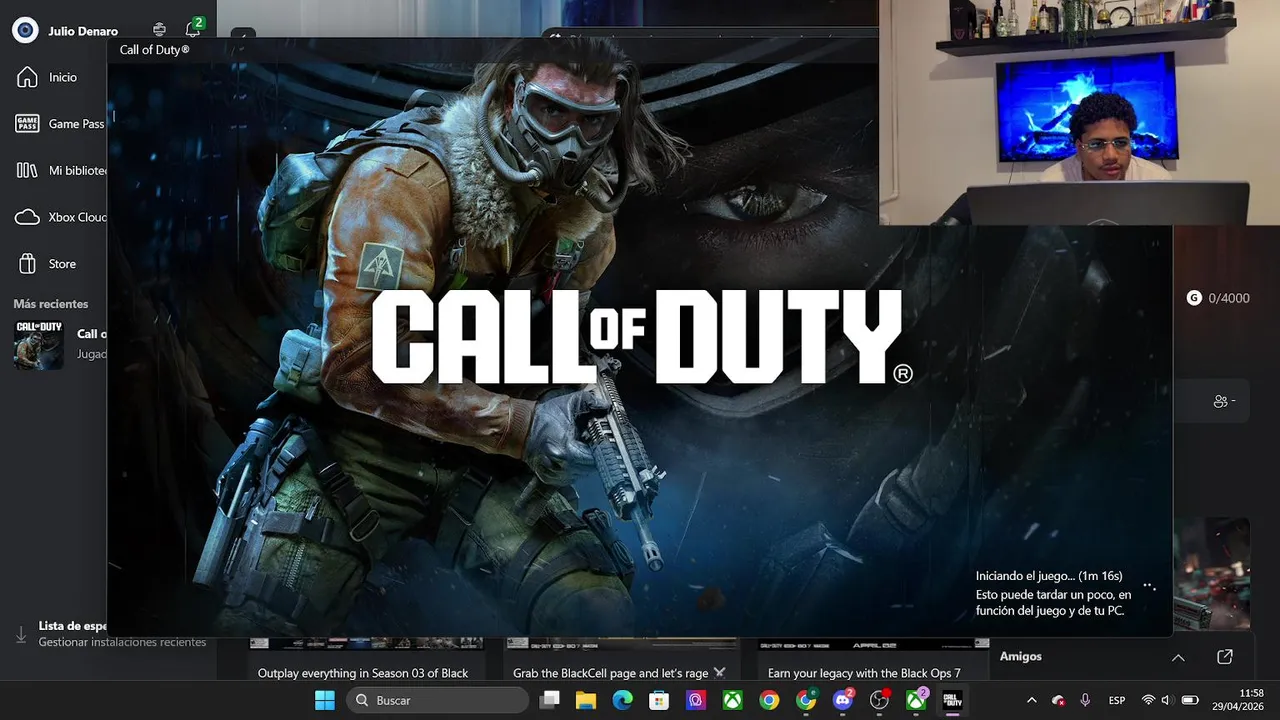Viewport: 1280px width, 720px height.
Task: Open the Call of Duty recent game thumbnail
Action: (39, 344)
